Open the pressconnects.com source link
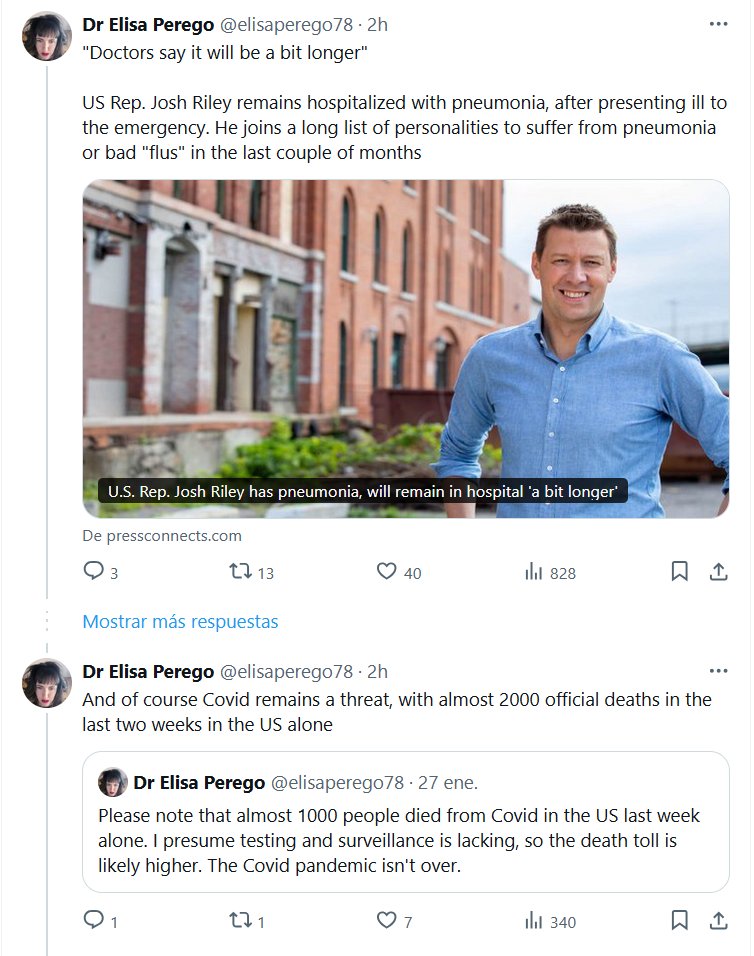Screen dimensions: 754x956 coord(162,535)
